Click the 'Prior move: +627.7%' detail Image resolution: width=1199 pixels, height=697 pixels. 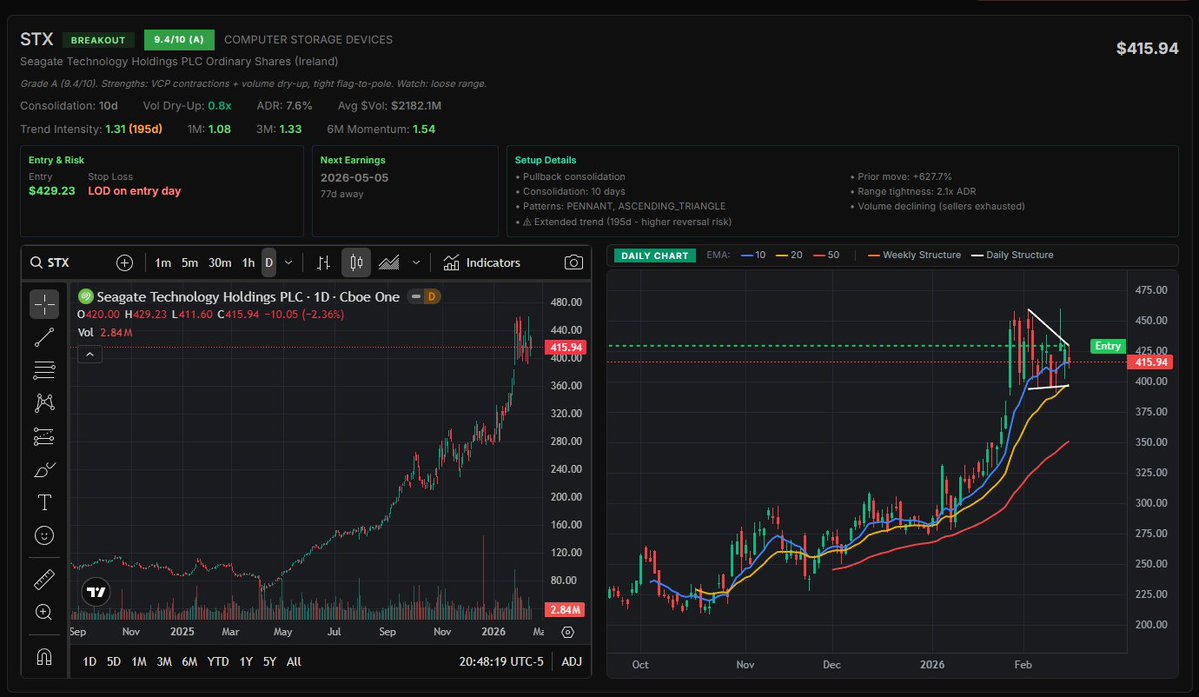tap(901, 177)
